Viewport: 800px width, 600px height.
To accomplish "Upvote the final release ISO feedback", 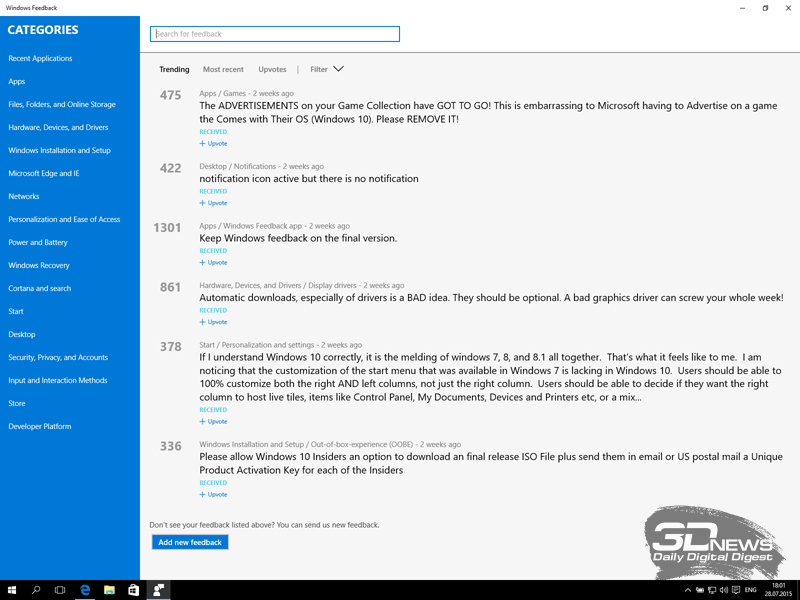I will (x=213, y=494).
